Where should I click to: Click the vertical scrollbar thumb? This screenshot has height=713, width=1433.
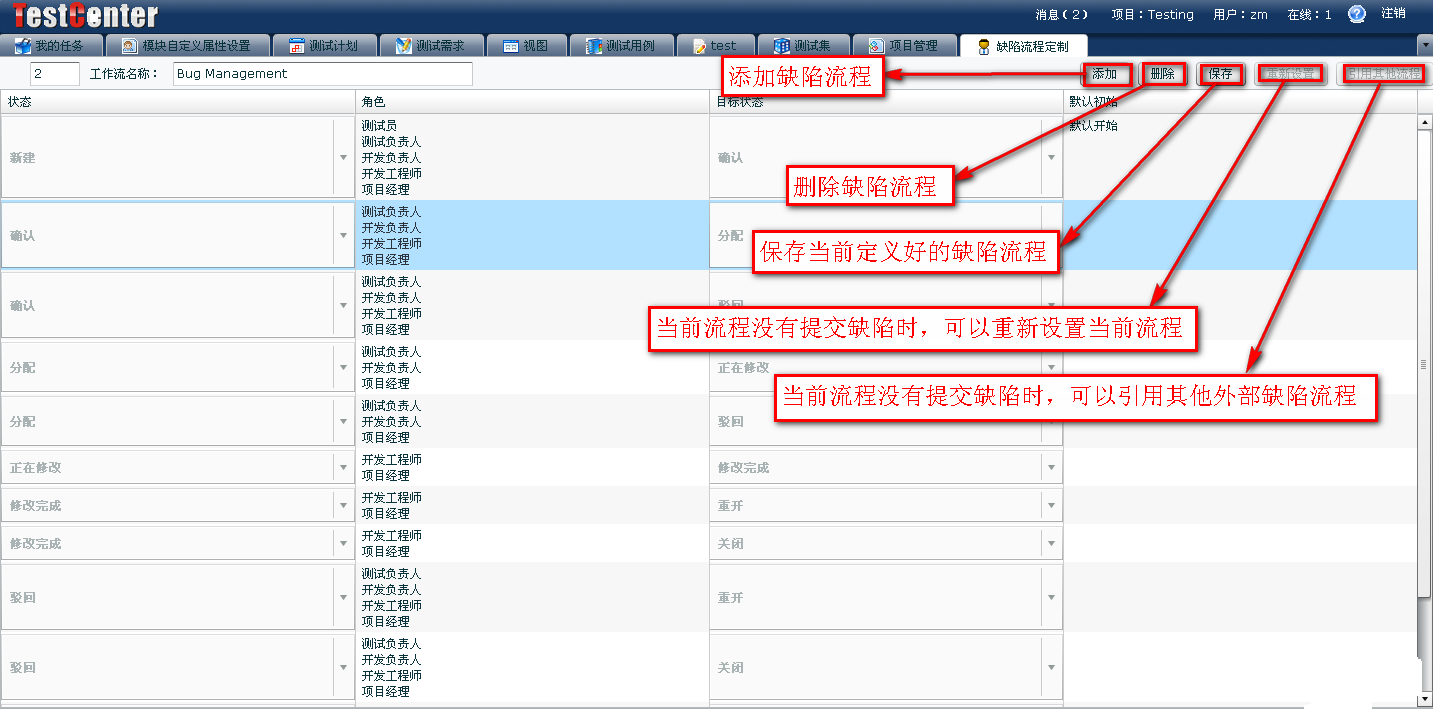point(1425,363)
